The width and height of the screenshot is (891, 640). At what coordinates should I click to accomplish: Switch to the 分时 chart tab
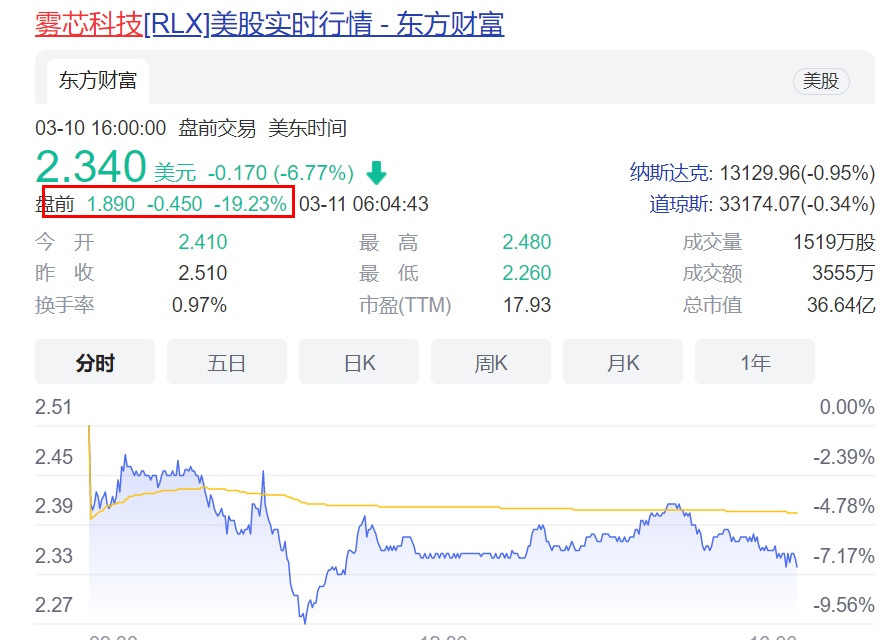(95, 362)
